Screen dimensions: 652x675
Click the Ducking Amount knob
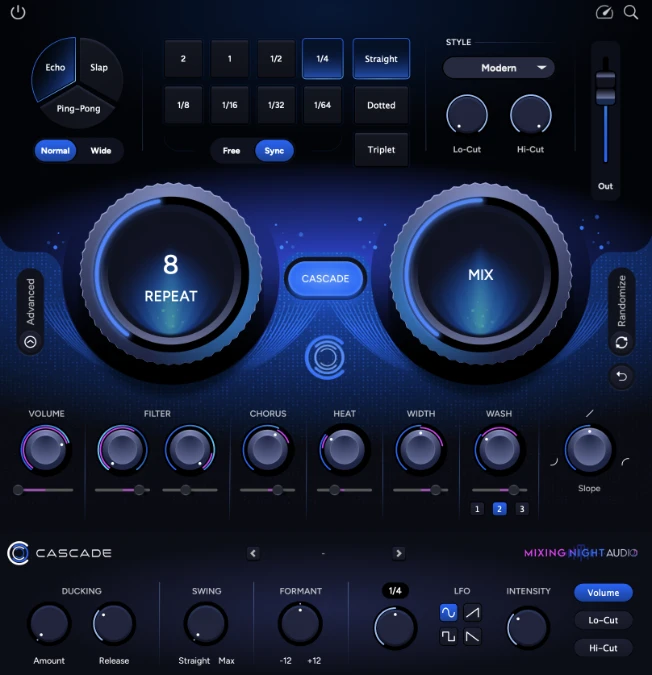pos(49,624)
